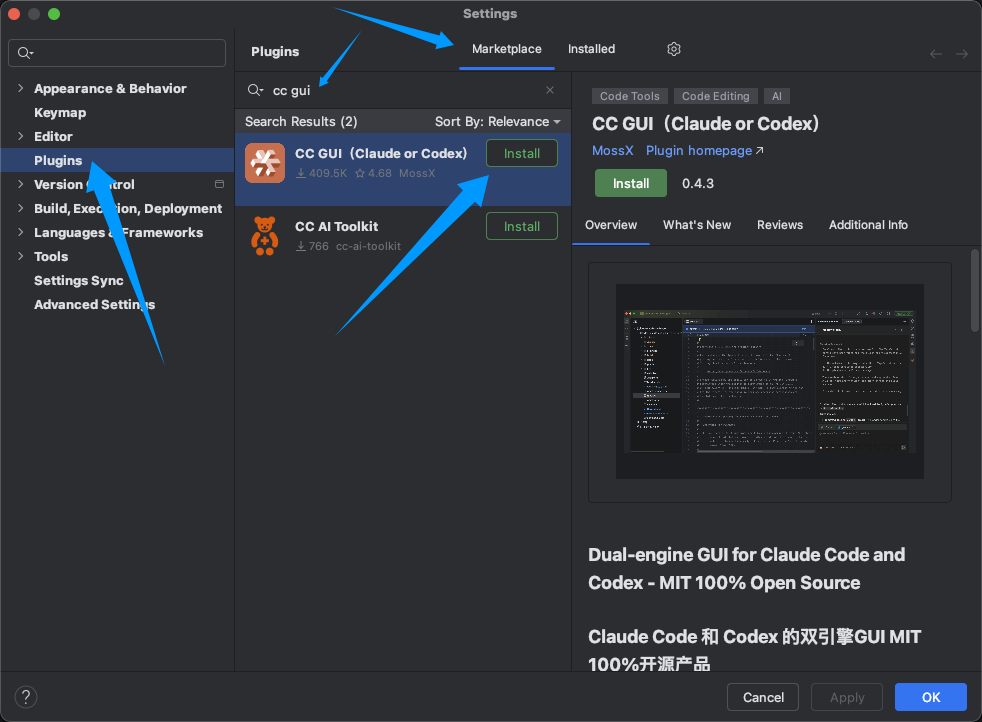The height and width of the screenshot is (722, 982).
Task: Click the Code Tools tag
Action: [629, 96]
